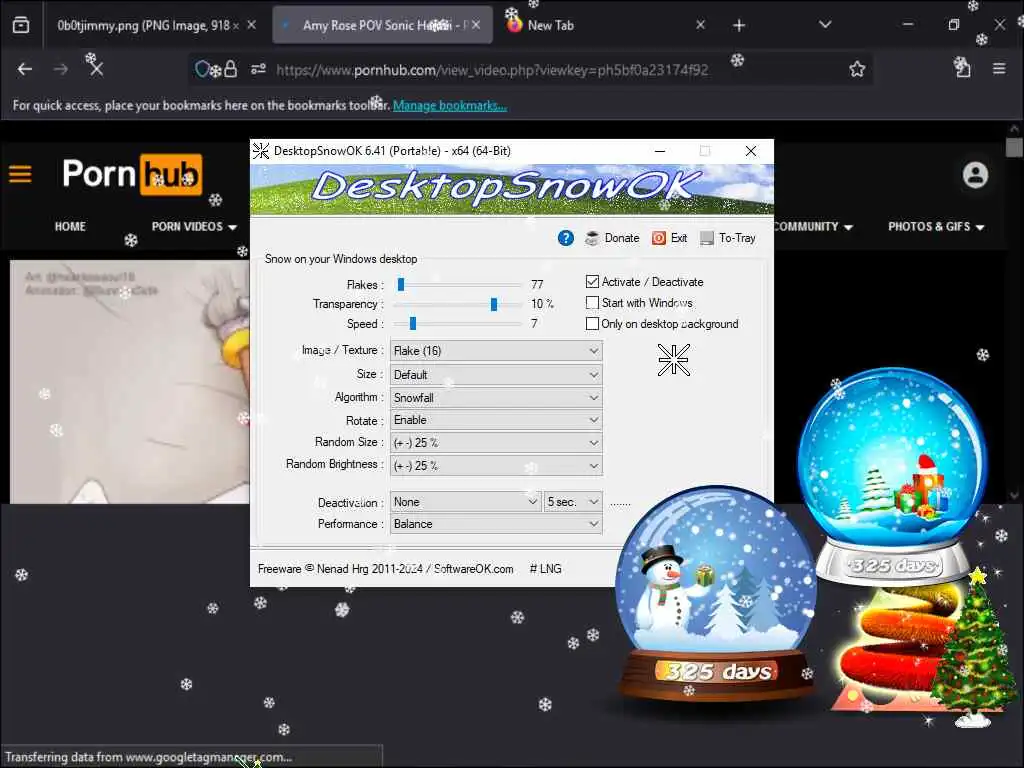Open the COMMUNITY navigation menu

tap(813, 227)
